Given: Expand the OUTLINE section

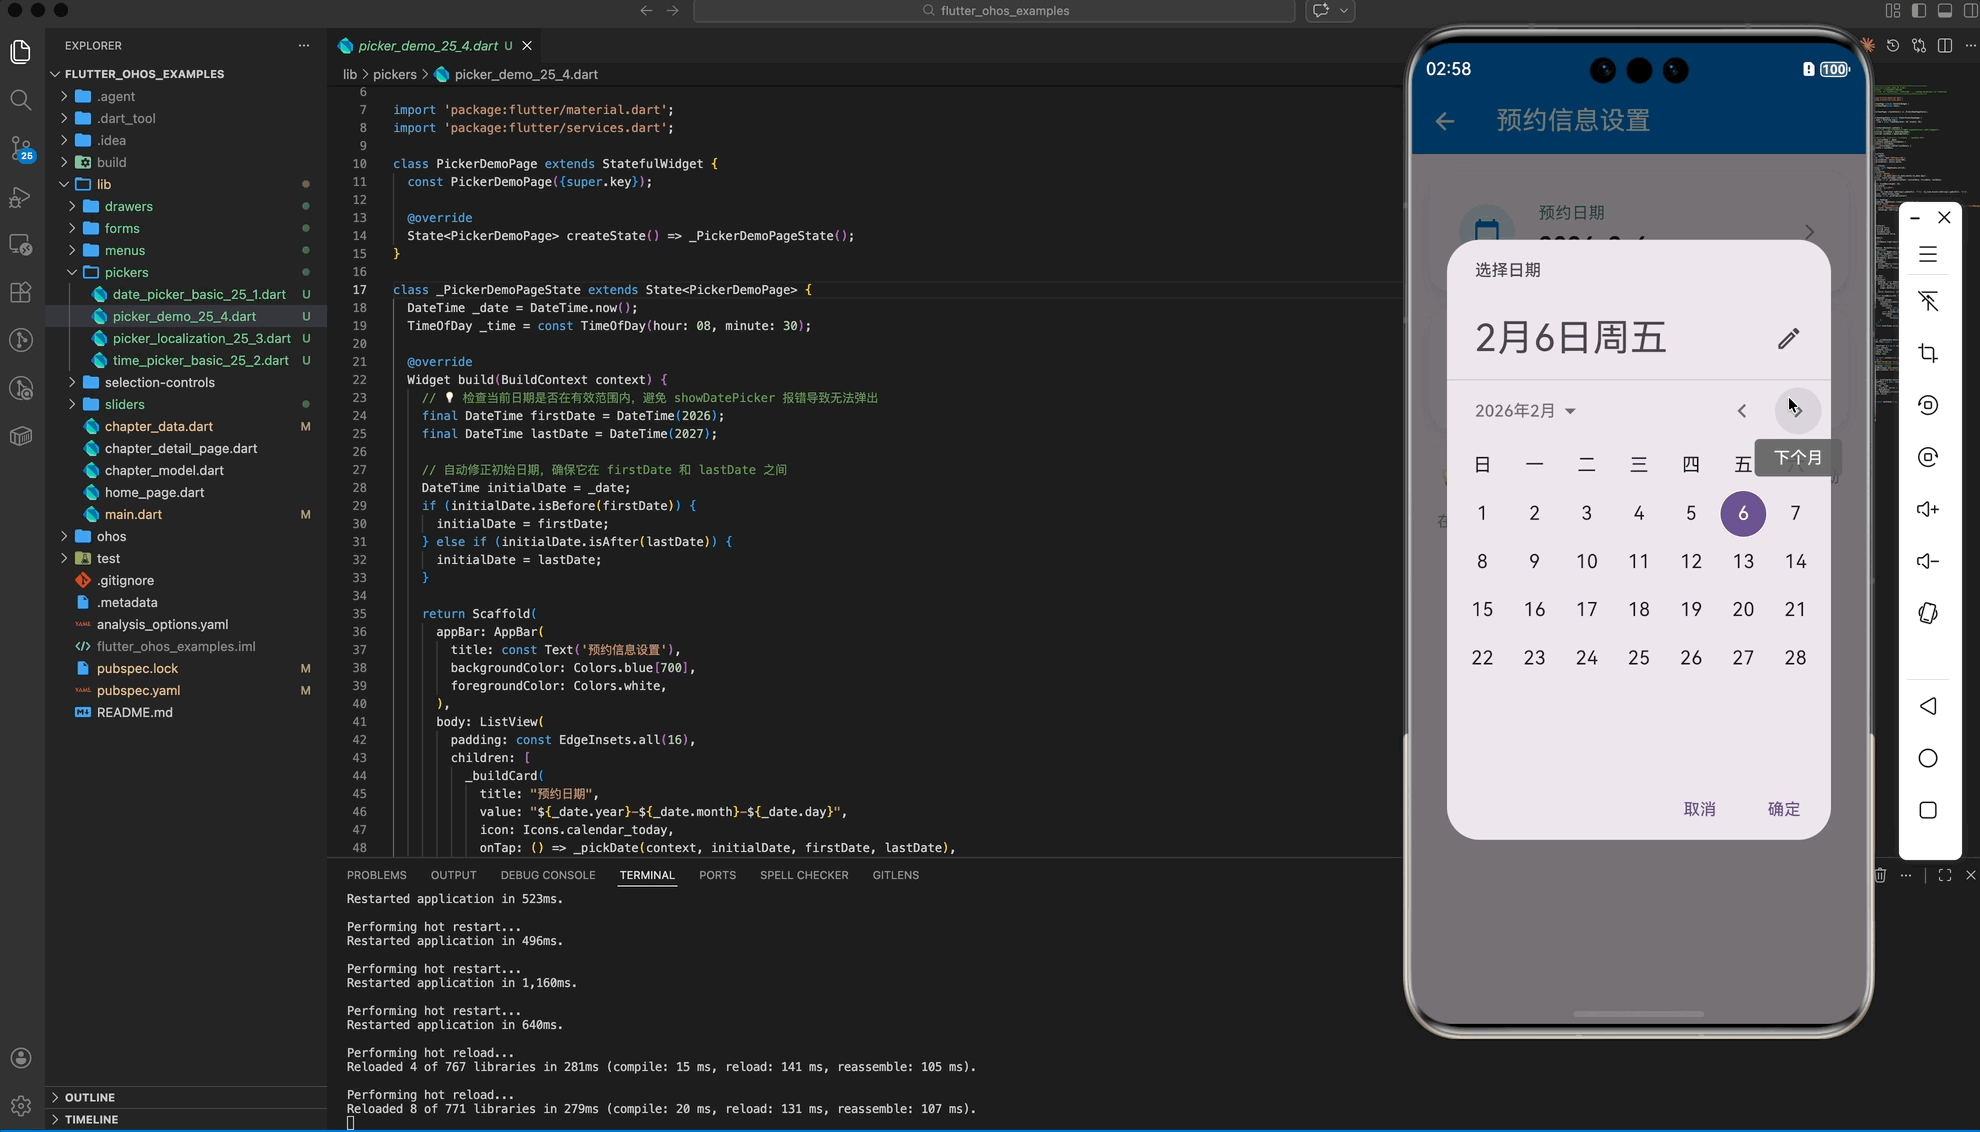Looking at the screenshot, I should tap(90, 1097).
